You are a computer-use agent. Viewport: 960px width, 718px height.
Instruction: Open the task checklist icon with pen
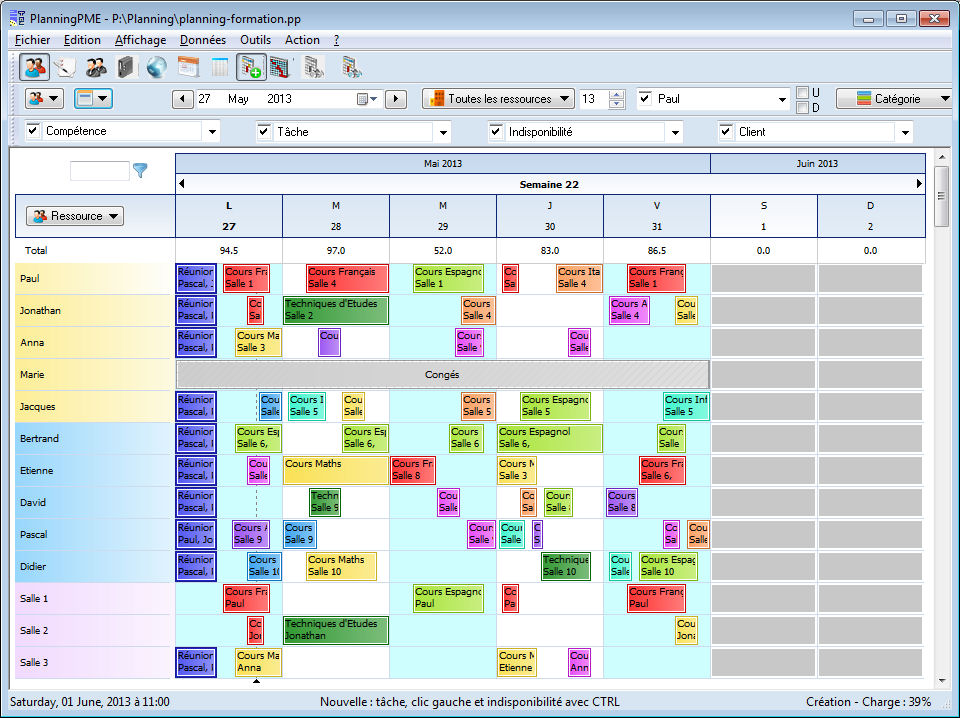[65, 67]
